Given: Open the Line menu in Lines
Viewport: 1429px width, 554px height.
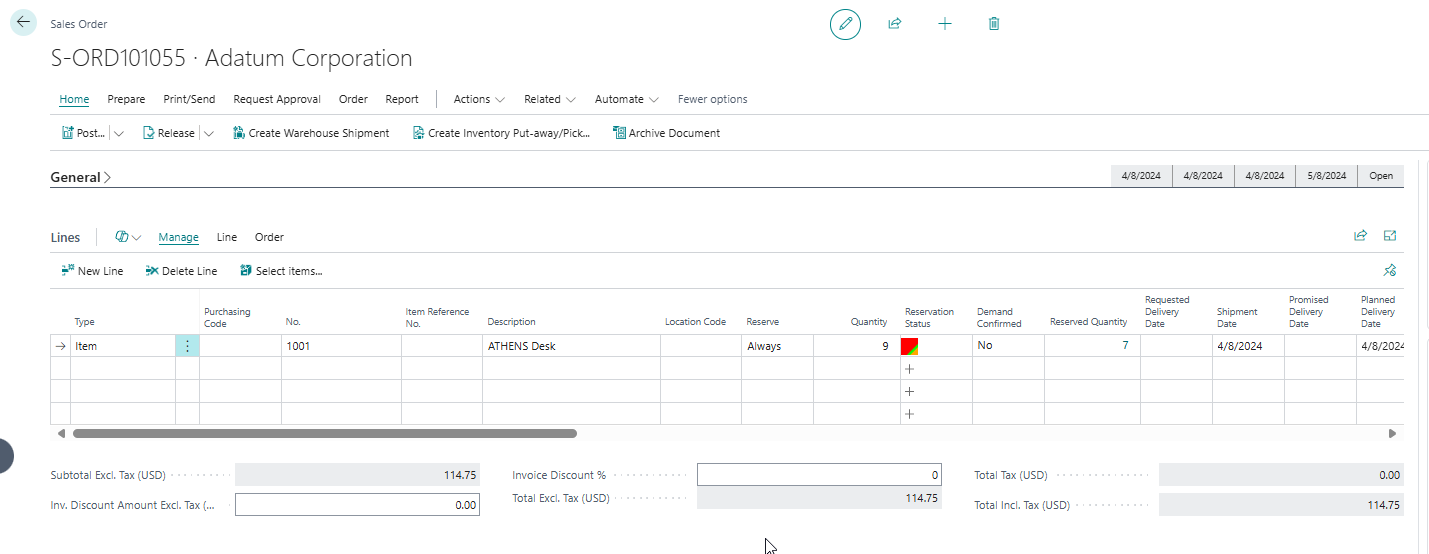Looking at the screenshot, I should pos(227,237).
